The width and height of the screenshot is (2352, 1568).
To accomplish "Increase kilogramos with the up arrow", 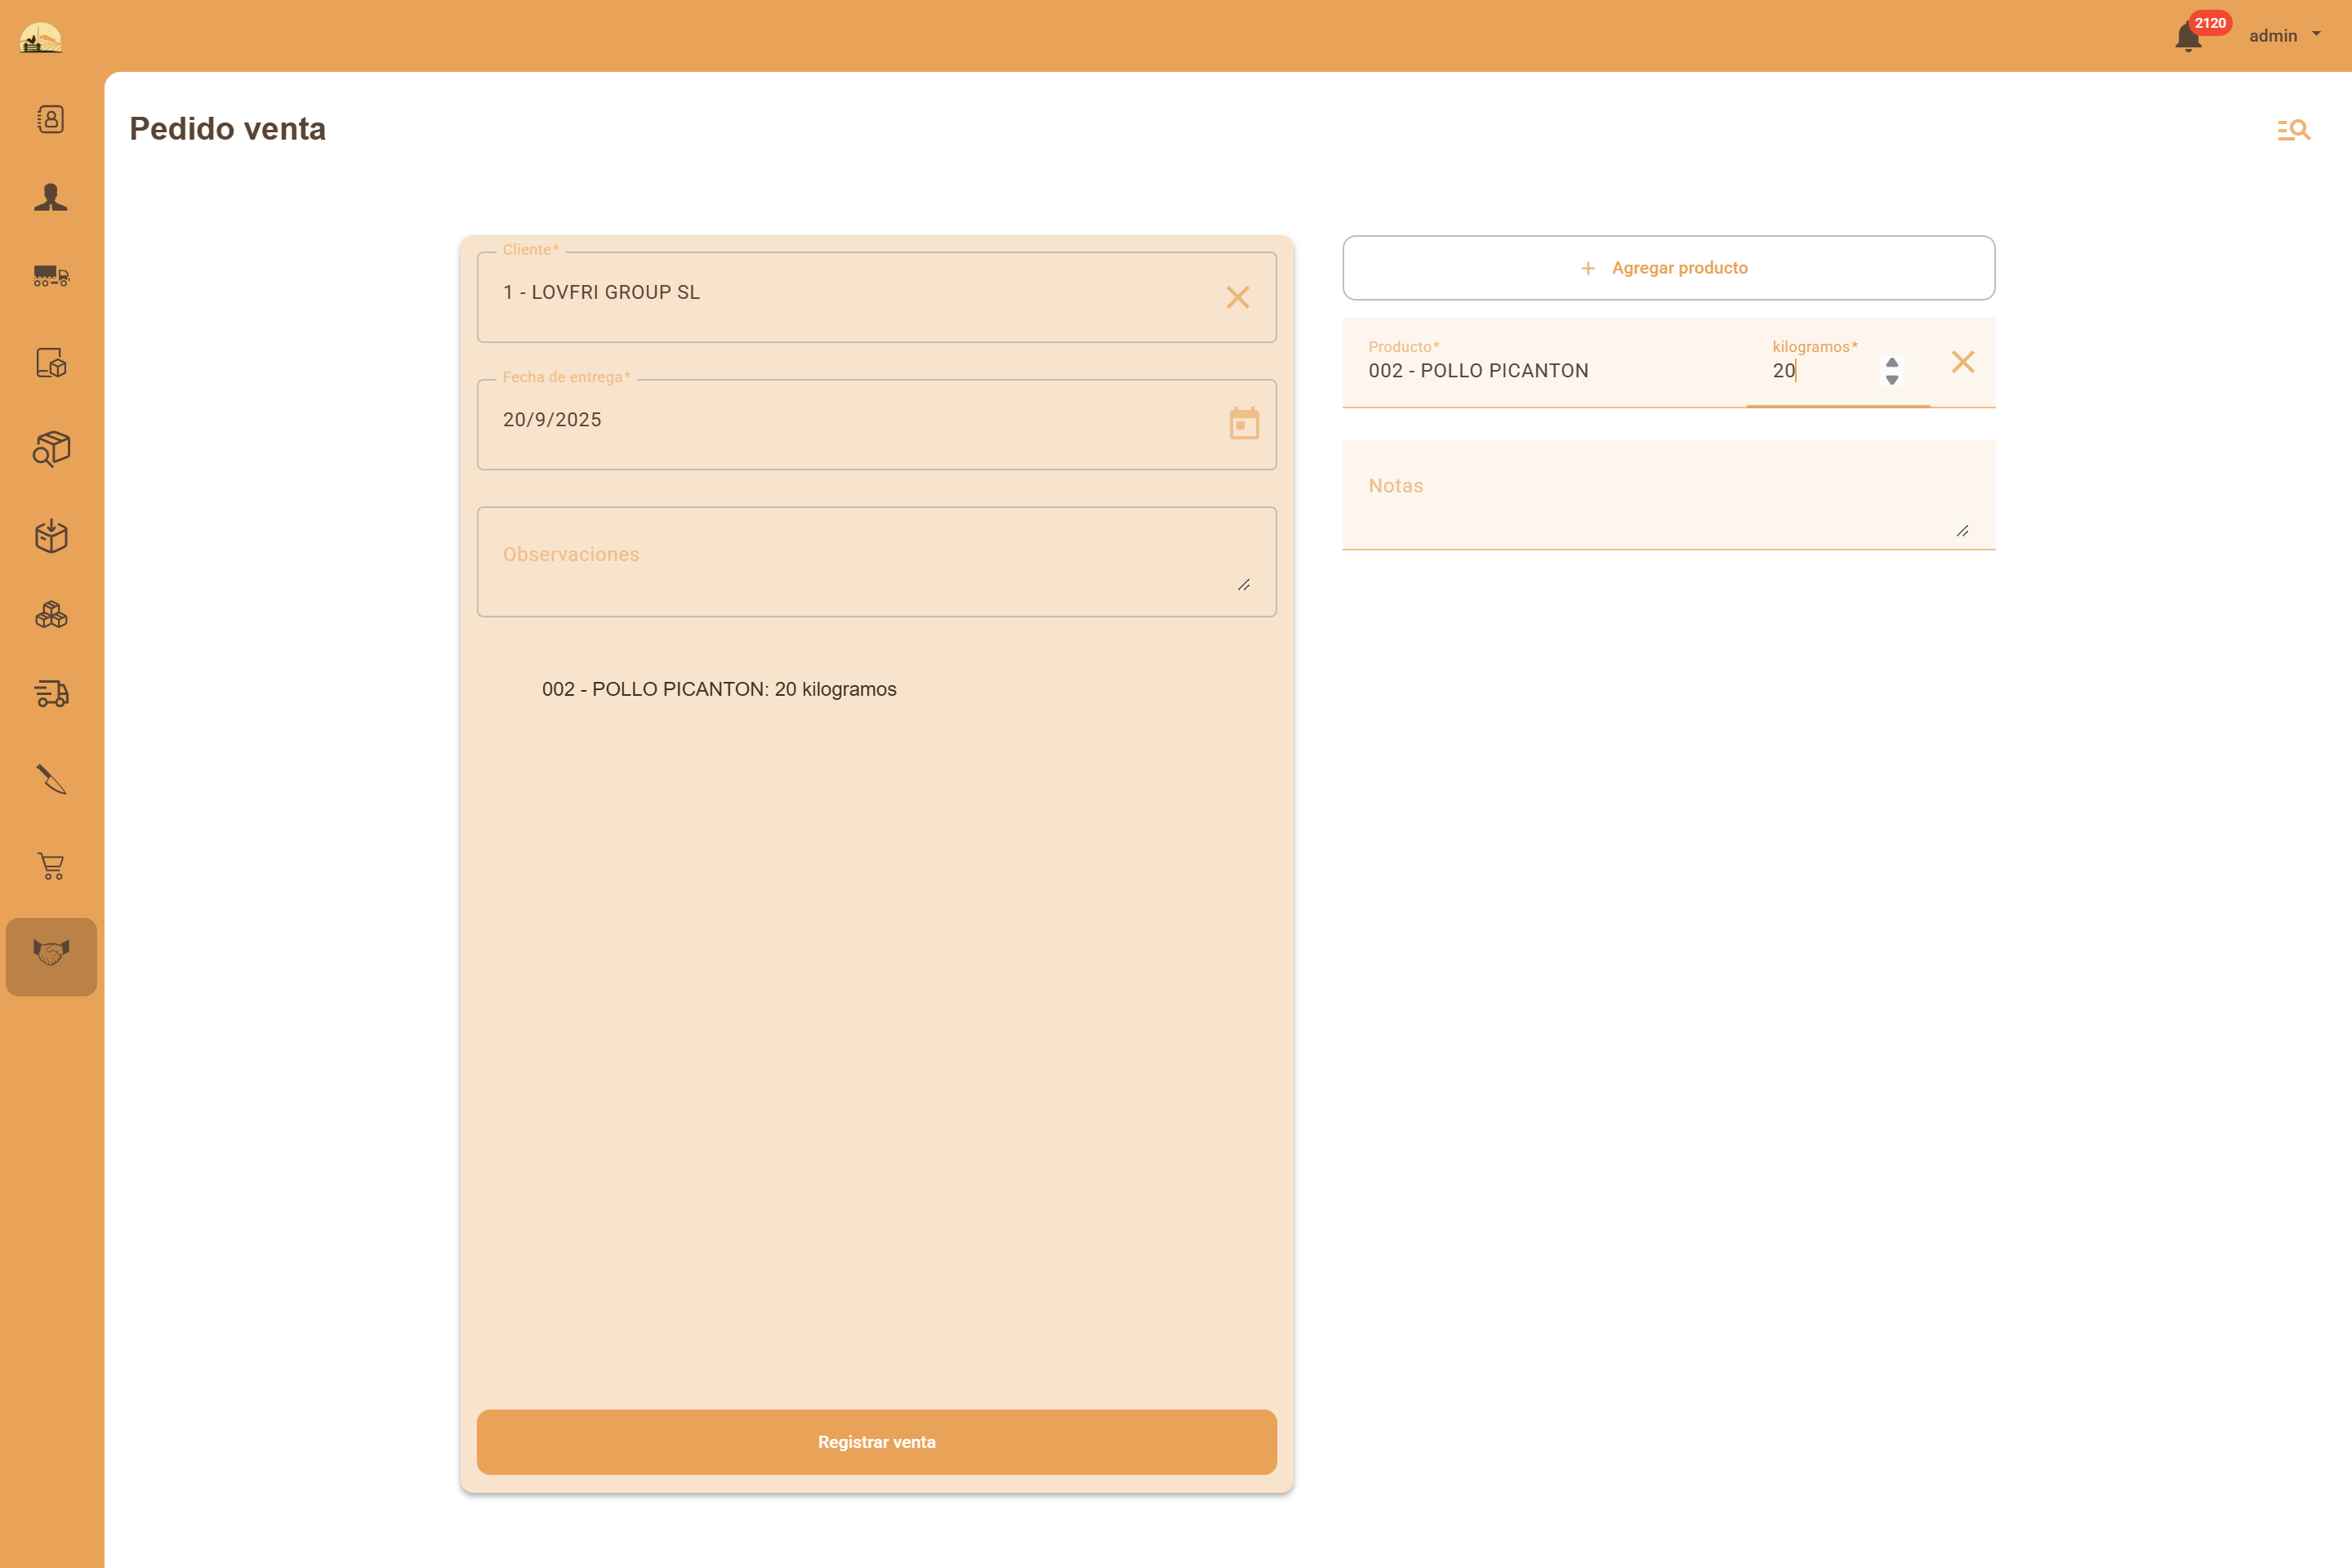I will pos(1891,362).
